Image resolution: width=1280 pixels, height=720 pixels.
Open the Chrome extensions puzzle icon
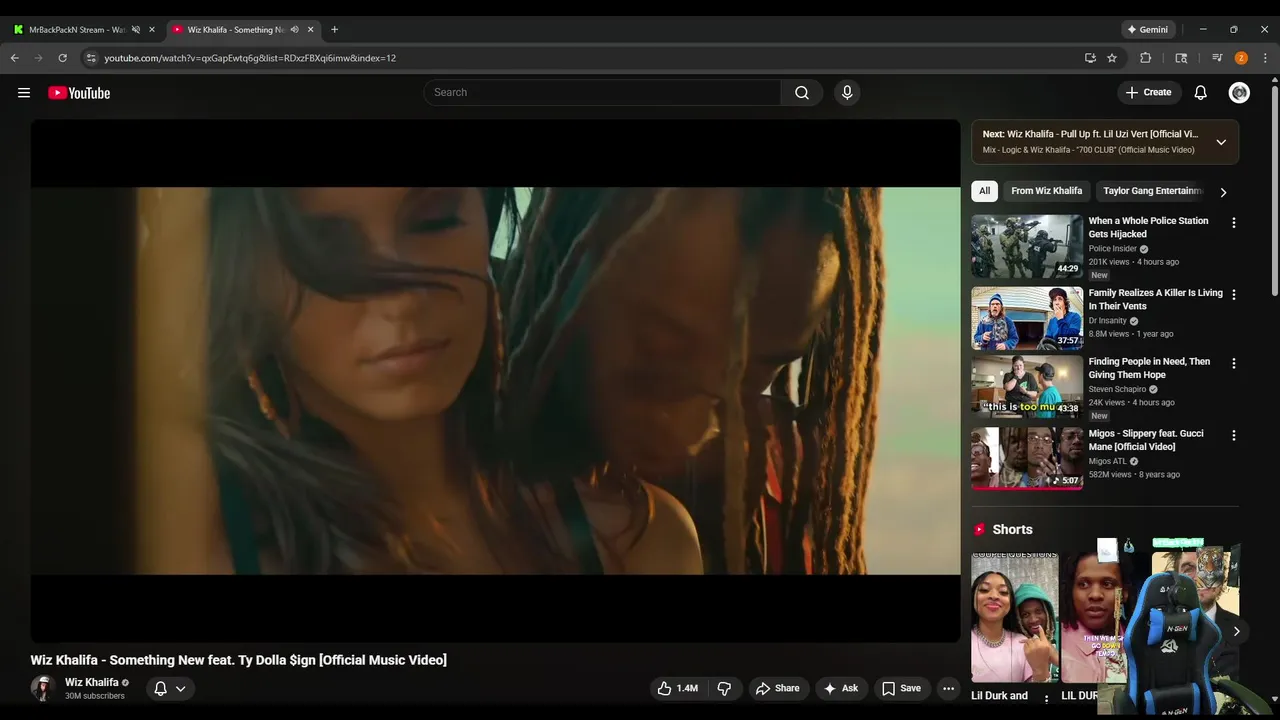1146,58
